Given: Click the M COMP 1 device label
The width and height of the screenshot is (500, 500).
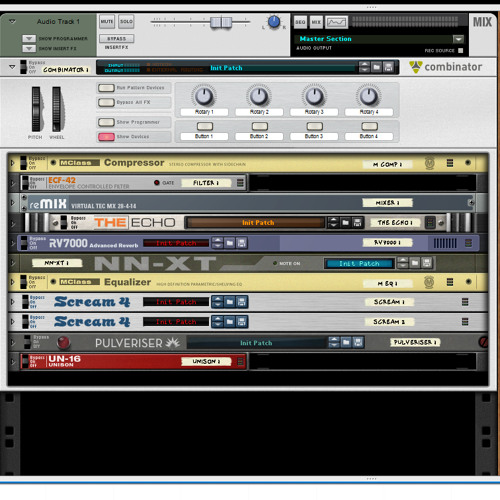Looking at the screenshot, I should point(387,164).
